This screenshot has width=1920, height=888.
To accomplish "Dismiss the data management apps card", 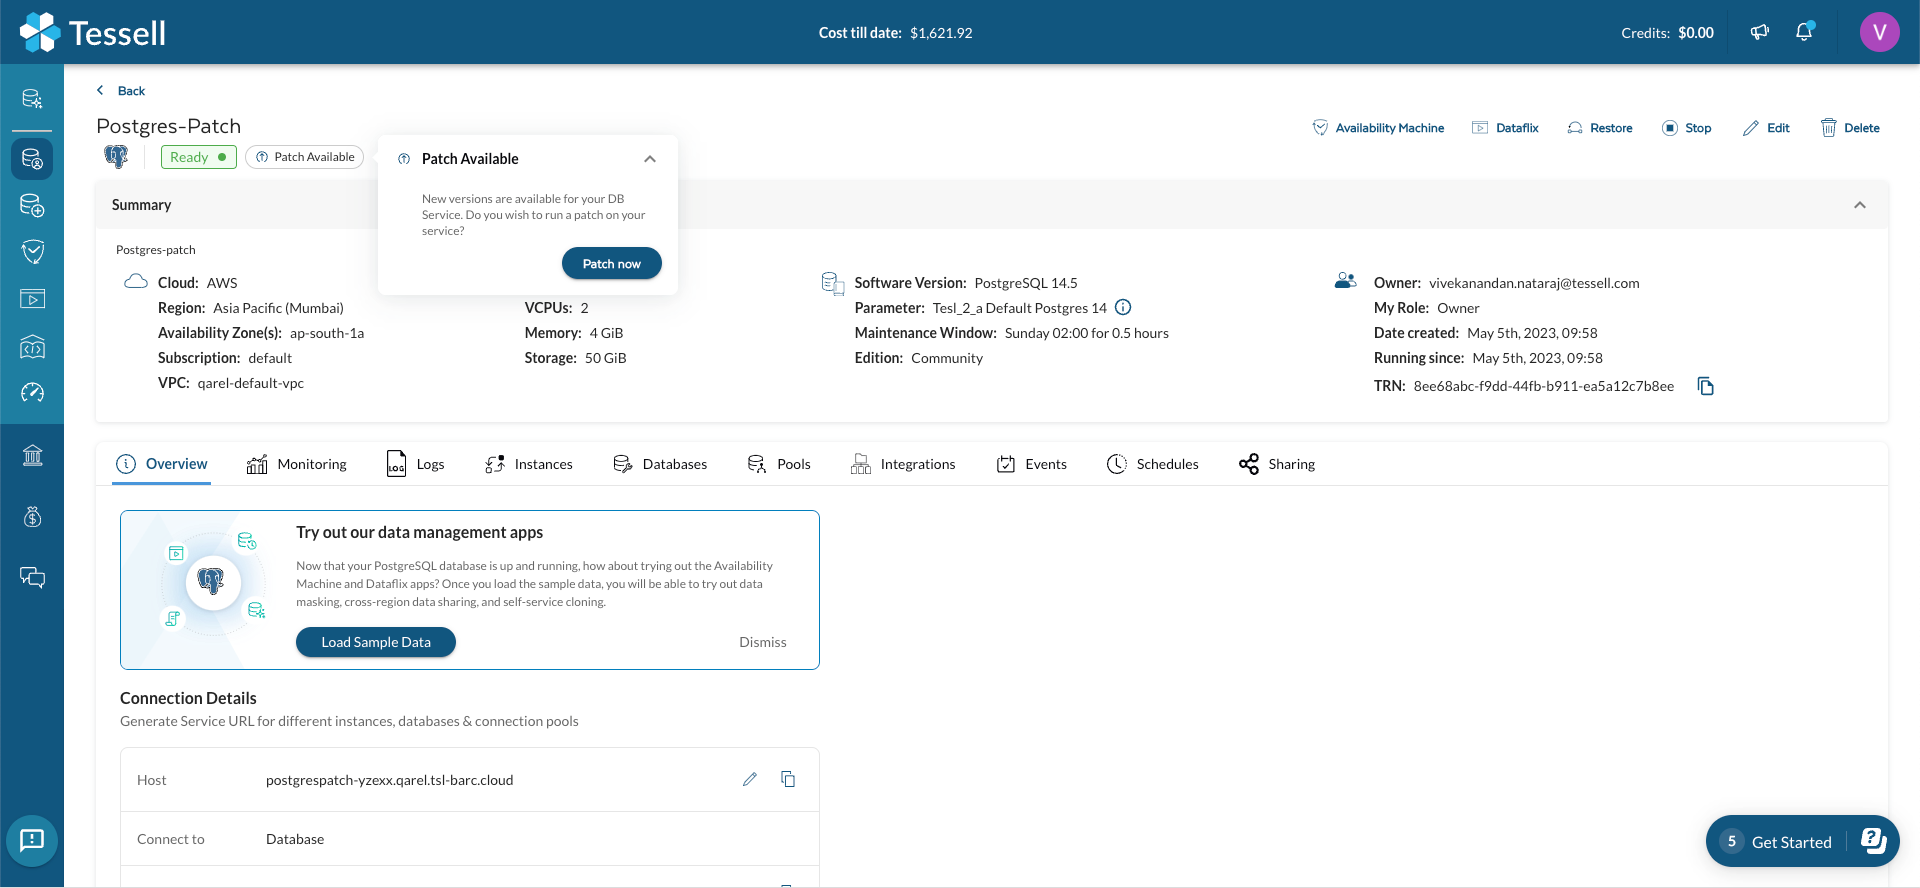I will point(762,642).
